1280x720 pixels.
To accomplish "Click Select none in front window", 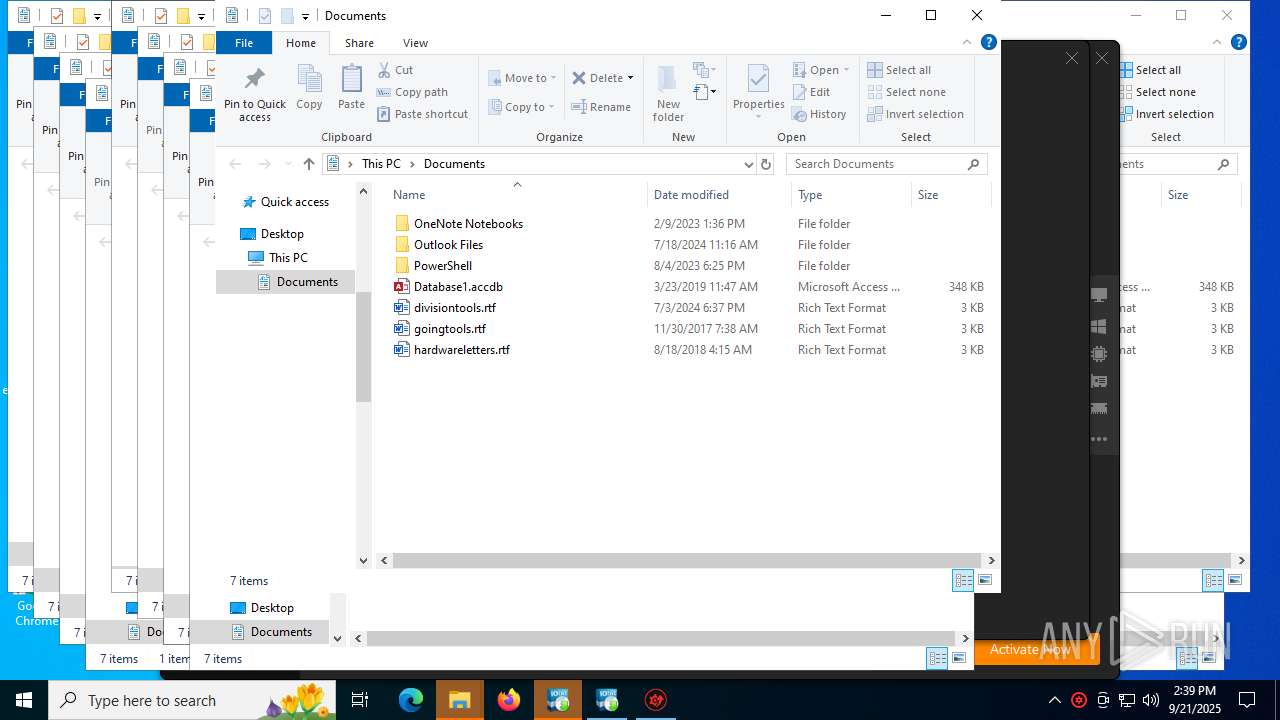I will [x=906, y=92].
